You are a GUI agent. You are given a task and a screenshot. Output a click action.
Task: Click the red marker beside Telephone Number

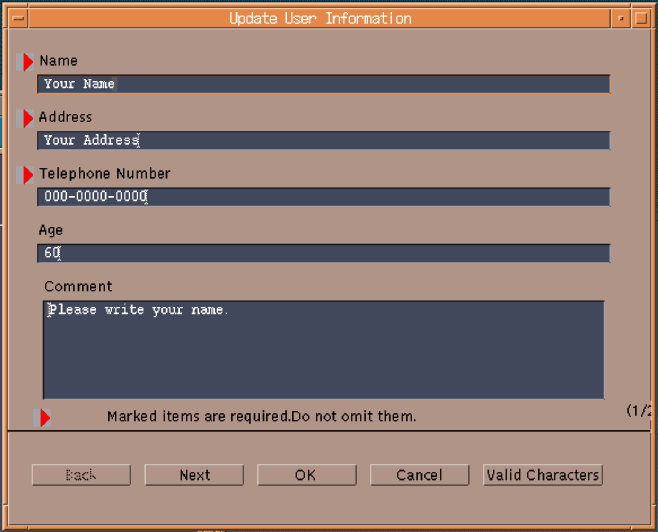click(25, 175)
